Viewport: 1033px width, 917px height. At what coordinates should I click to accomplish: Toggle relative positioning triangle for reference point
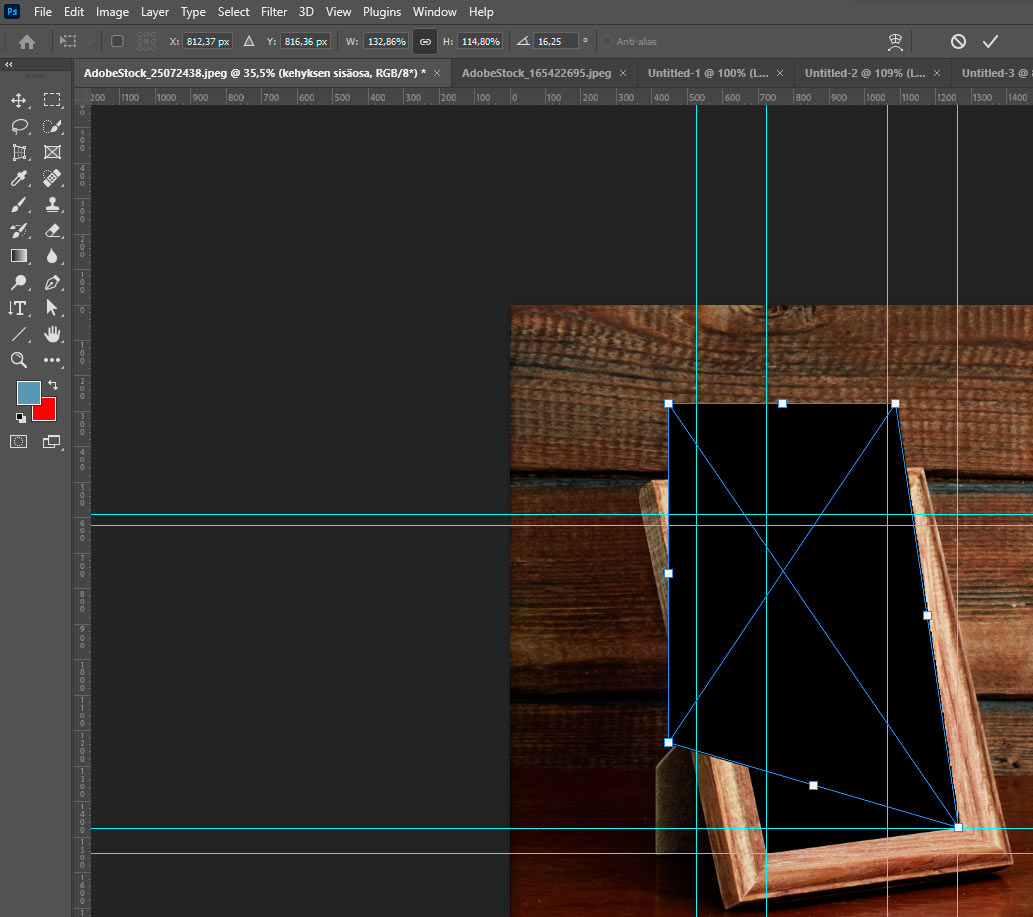(249, 41)
